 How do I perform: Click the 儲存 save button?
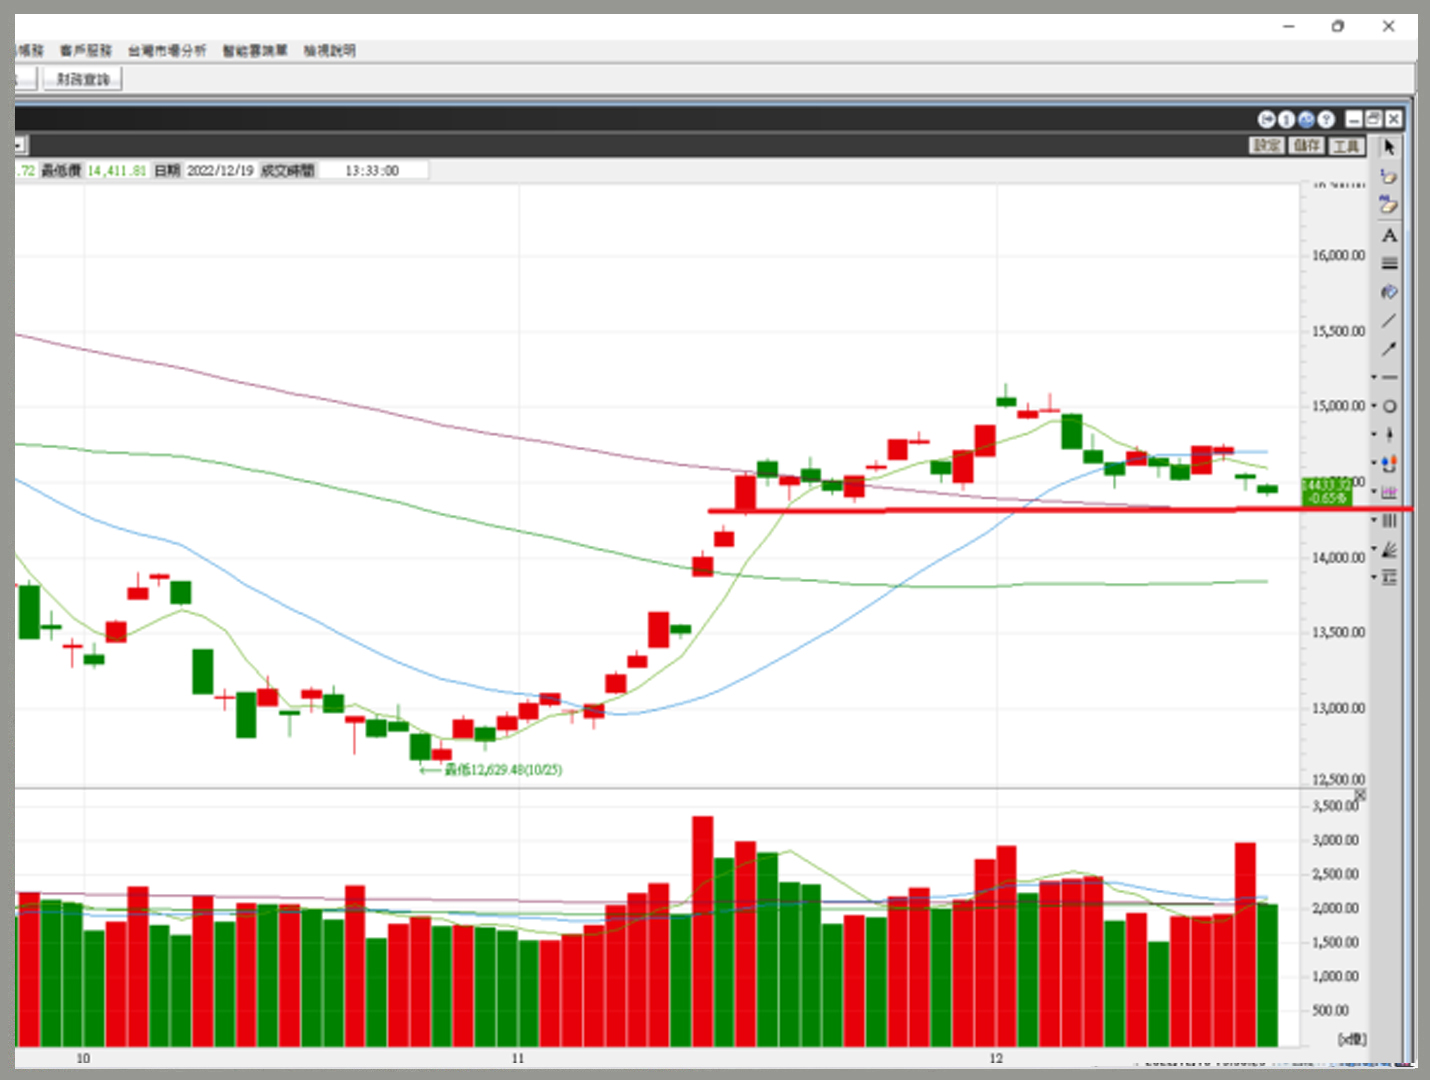click(1306, 146)
